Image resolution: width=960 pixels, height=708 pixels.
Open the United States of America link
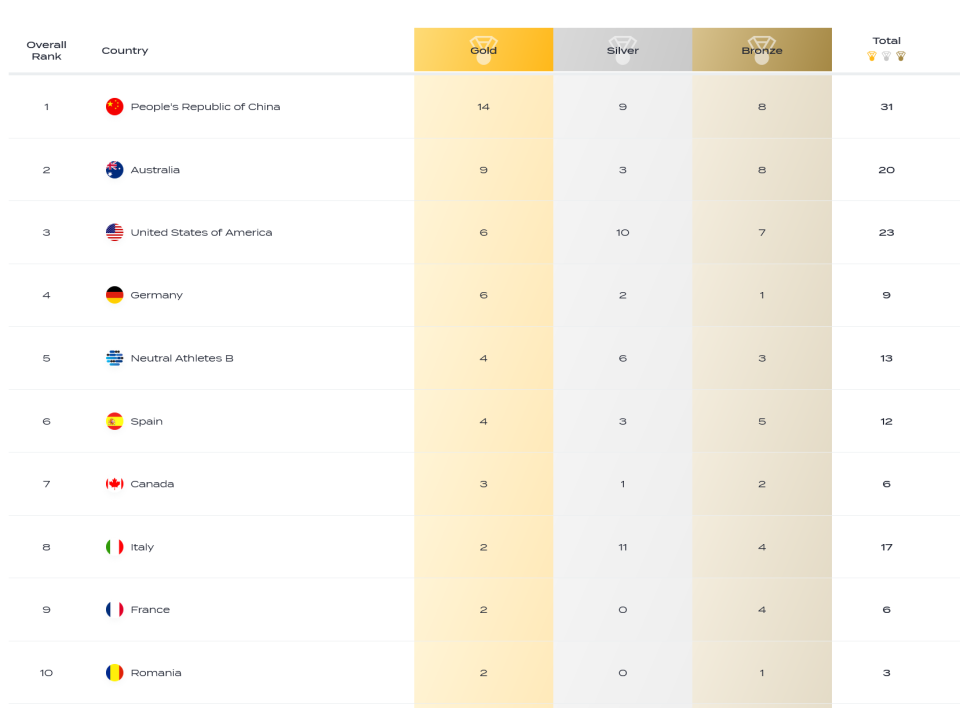click(x=201, y=232)
